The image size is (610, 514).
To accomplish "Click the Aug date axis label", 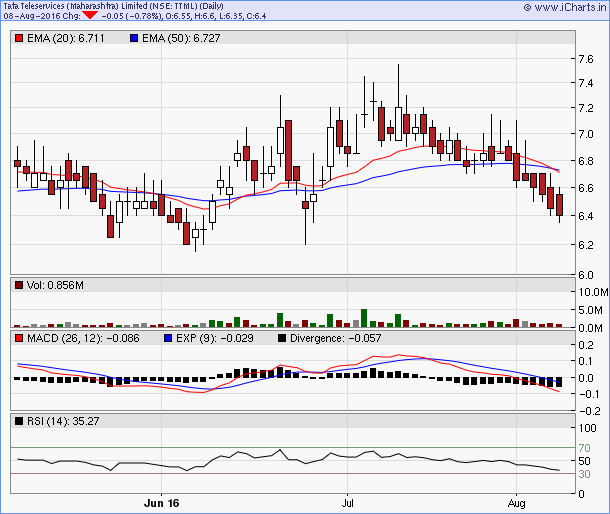I will point(516,503).
